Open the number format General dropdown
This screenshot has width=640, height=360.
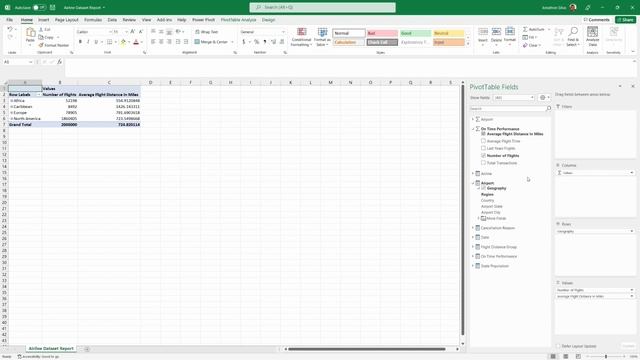click(x=283, y=32)
